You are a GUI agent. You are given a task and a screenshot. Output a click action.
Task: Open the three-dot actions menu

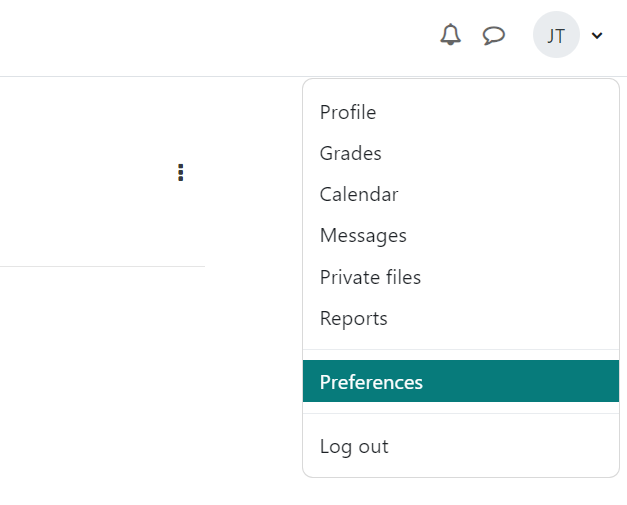pyautogui.click(x=180, y=173)
